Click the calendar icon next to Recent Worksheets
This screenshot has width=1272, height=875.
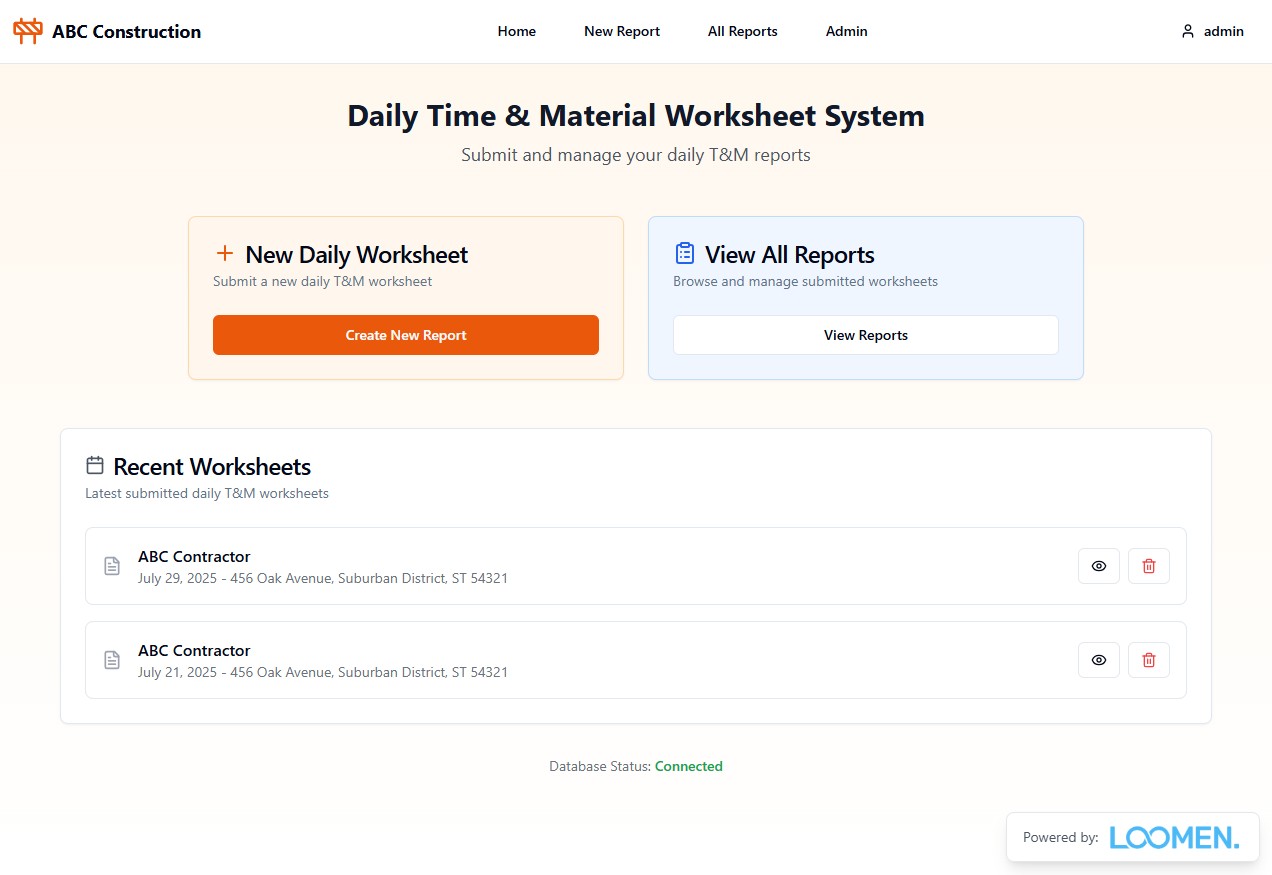pos(95,465)
